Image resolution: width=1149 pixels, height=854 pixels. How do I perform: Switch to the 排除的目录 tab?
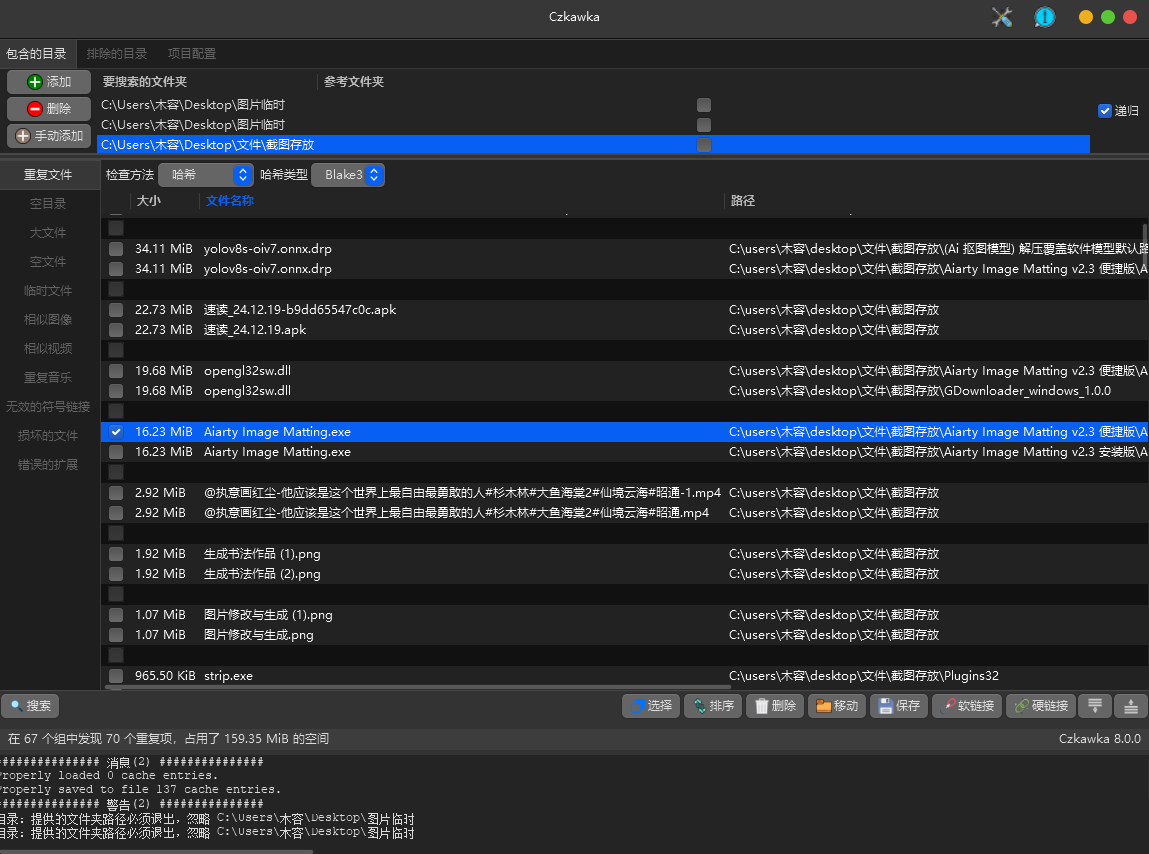click(x=117, y=54)
